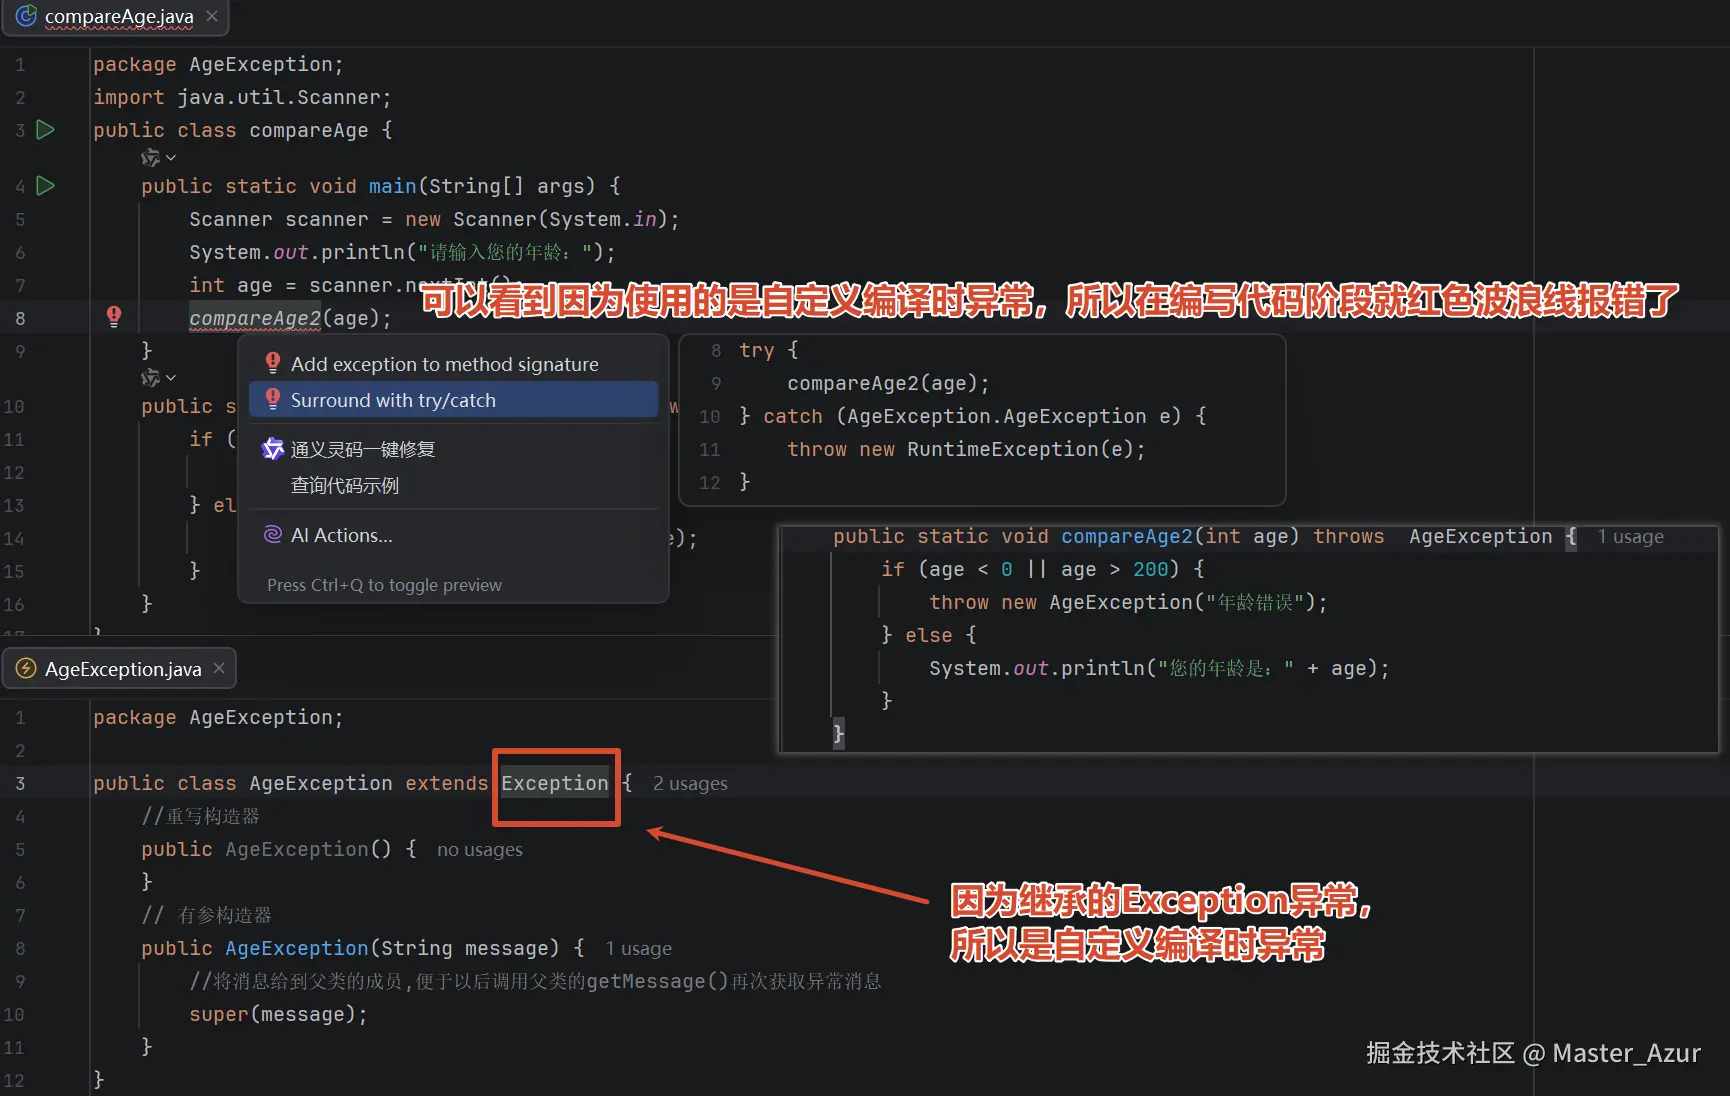Select 查询代码示例 menu entry
The width and height of the screenshot is (1730, 1096).
(454, 485)
